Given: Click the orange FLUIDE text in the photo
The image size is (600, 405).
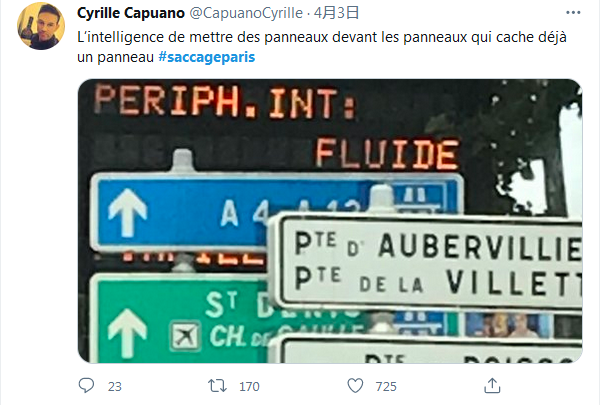Looking at the screenshot, I should (x=387, y=153).
